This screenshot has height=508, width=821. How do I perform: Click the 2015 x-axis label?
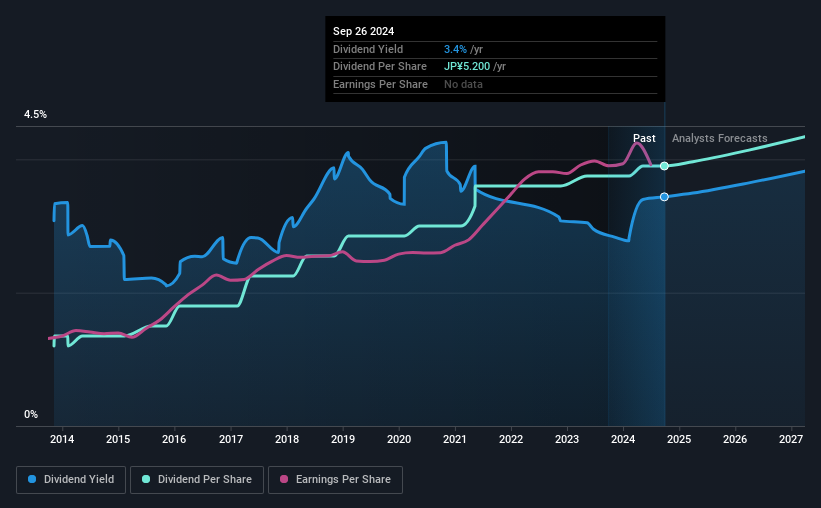pos(118,439)
